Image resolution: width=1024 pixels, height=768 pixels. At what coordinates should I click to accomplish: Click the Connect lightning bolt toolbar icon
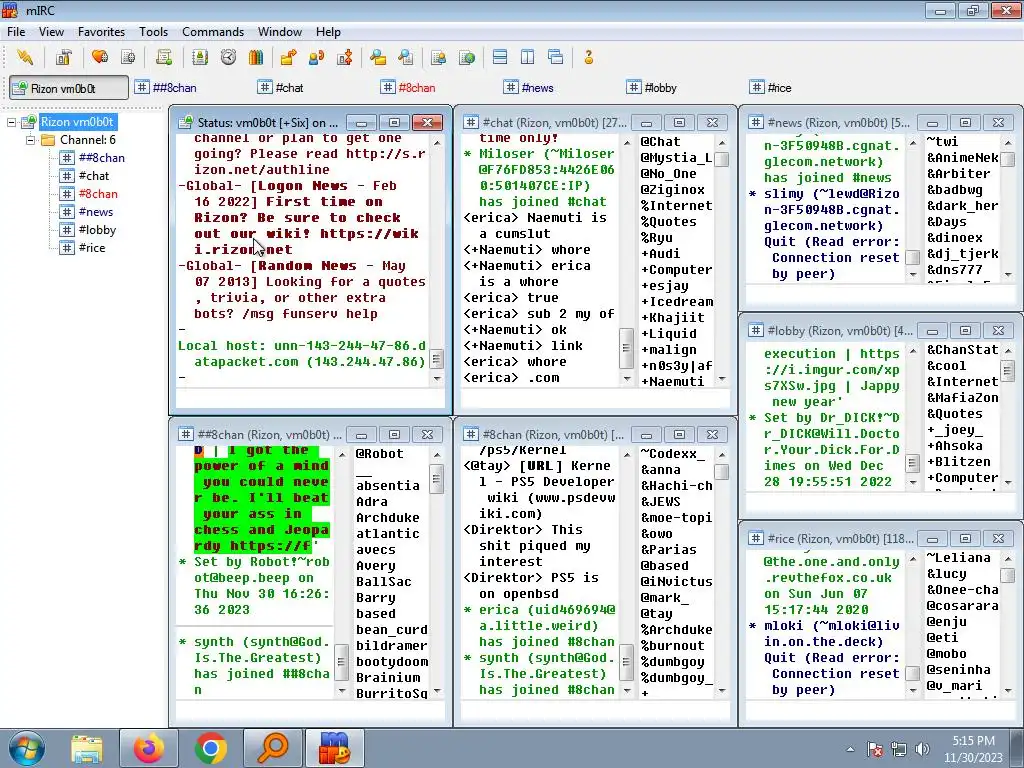click(x=25, y=57)
